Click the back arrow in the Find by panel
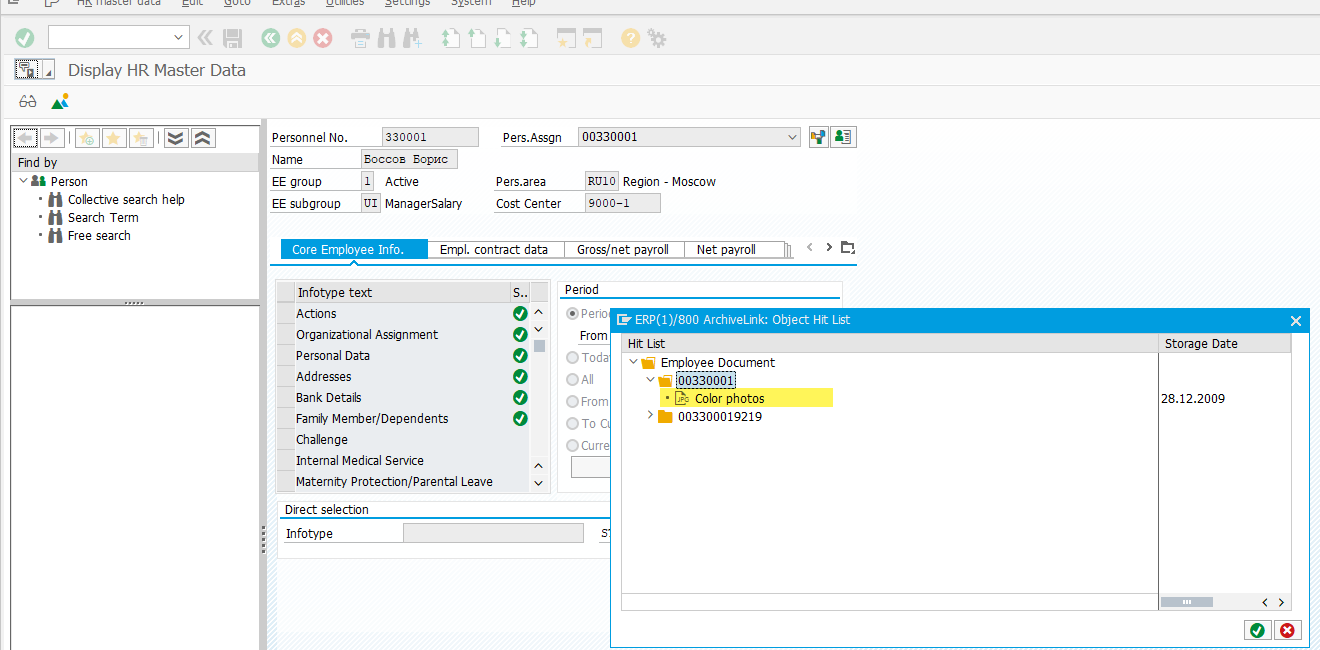The height and width of the screenshot is (650, 1320). 26,138
